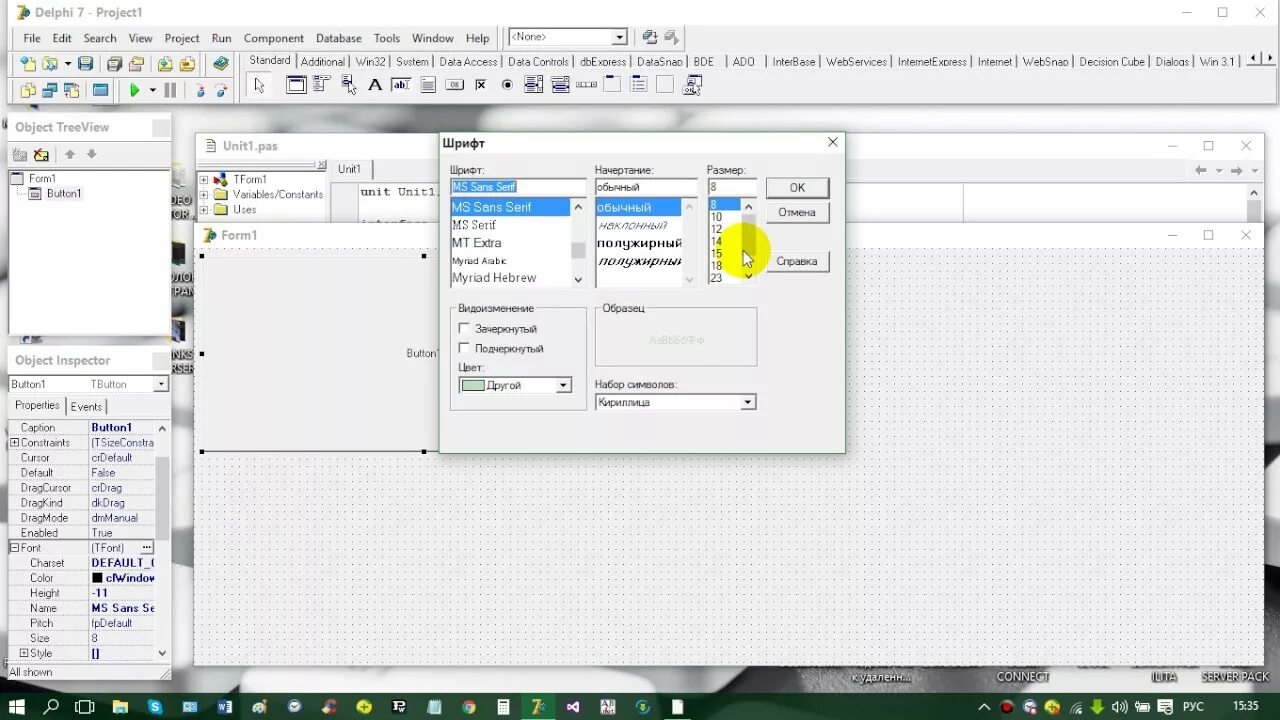
Task: Switch to Additional palette tab
Action: point(323,62)
